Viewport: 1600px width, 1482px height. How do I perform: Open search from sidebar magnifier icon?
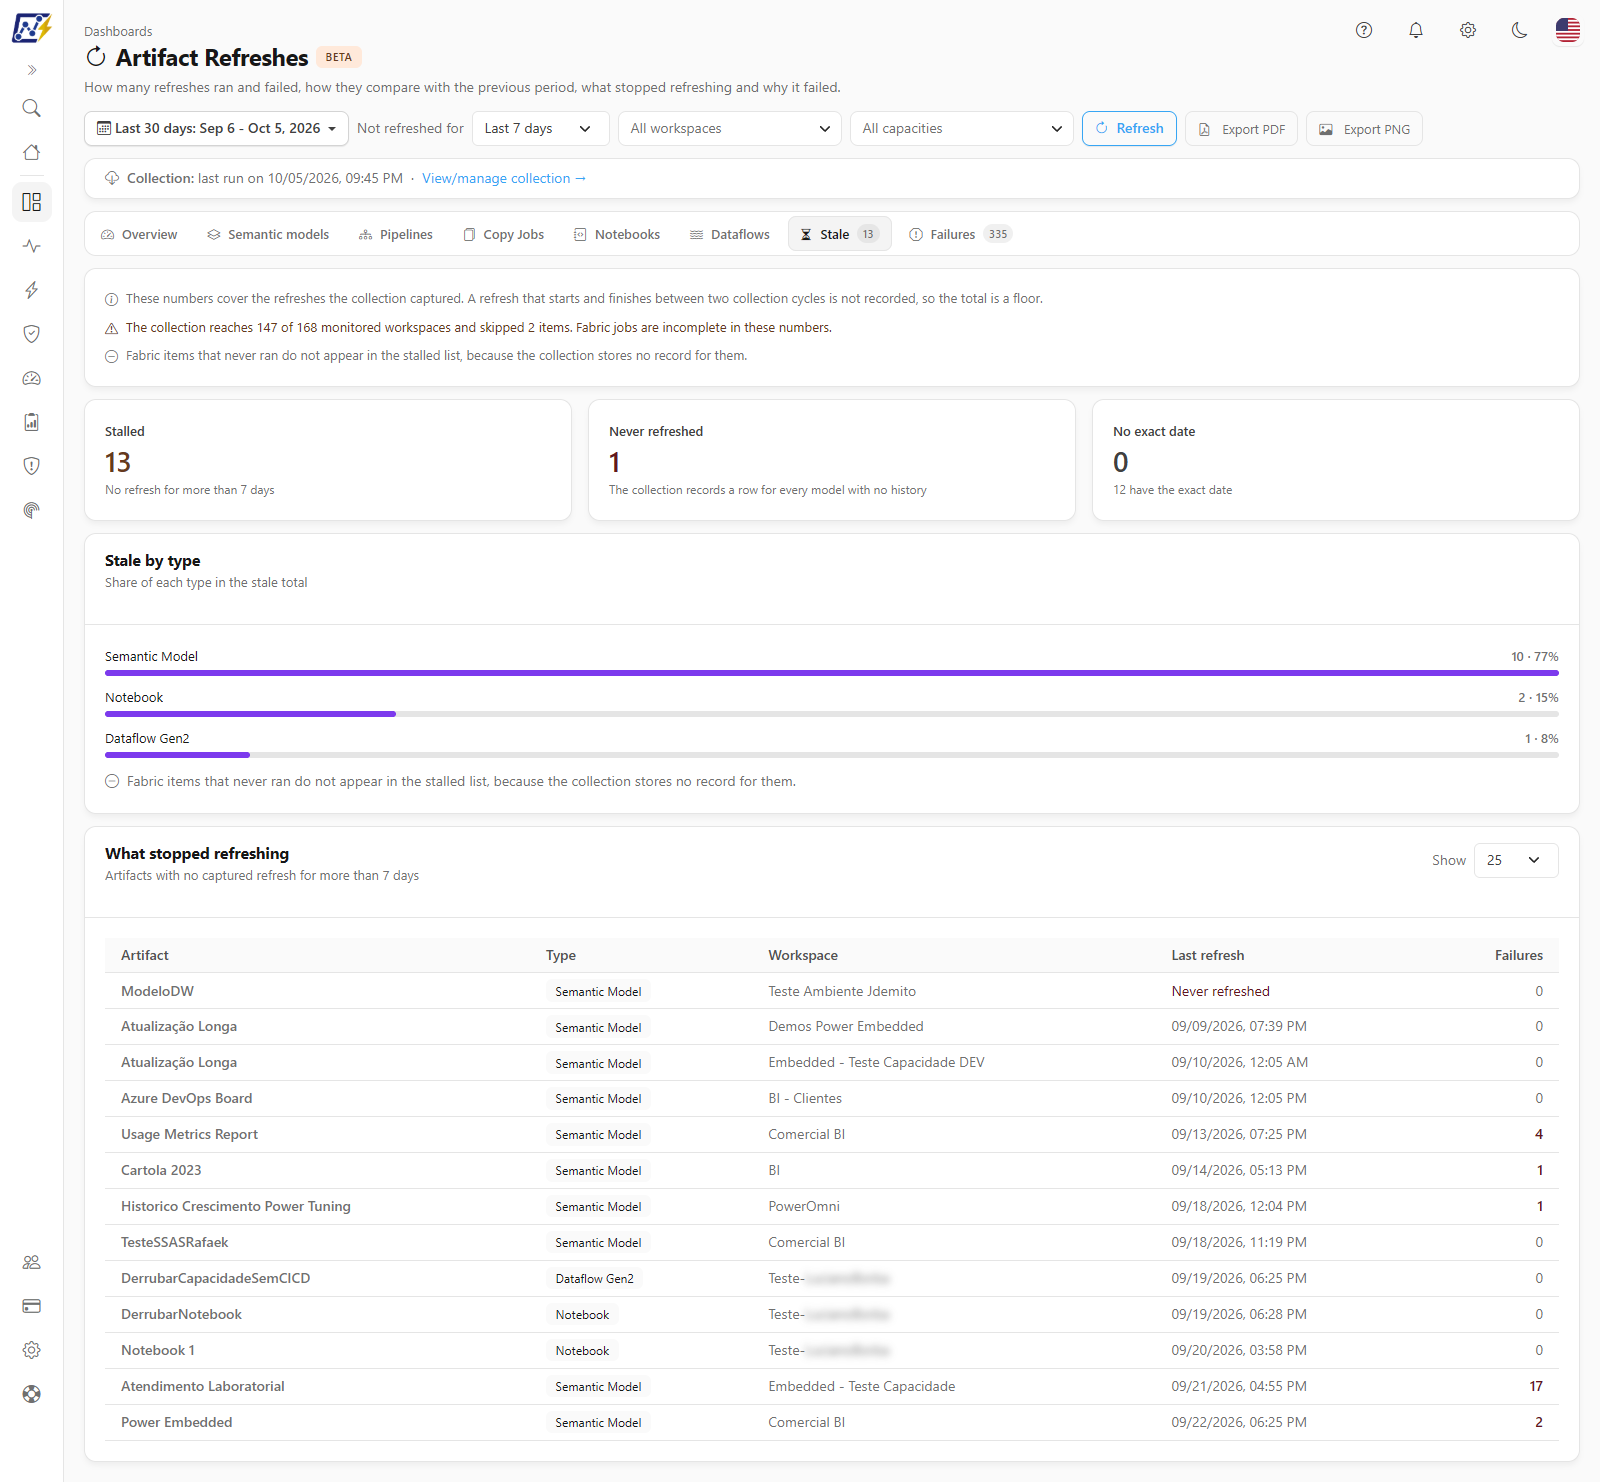(x=32, y=108)
